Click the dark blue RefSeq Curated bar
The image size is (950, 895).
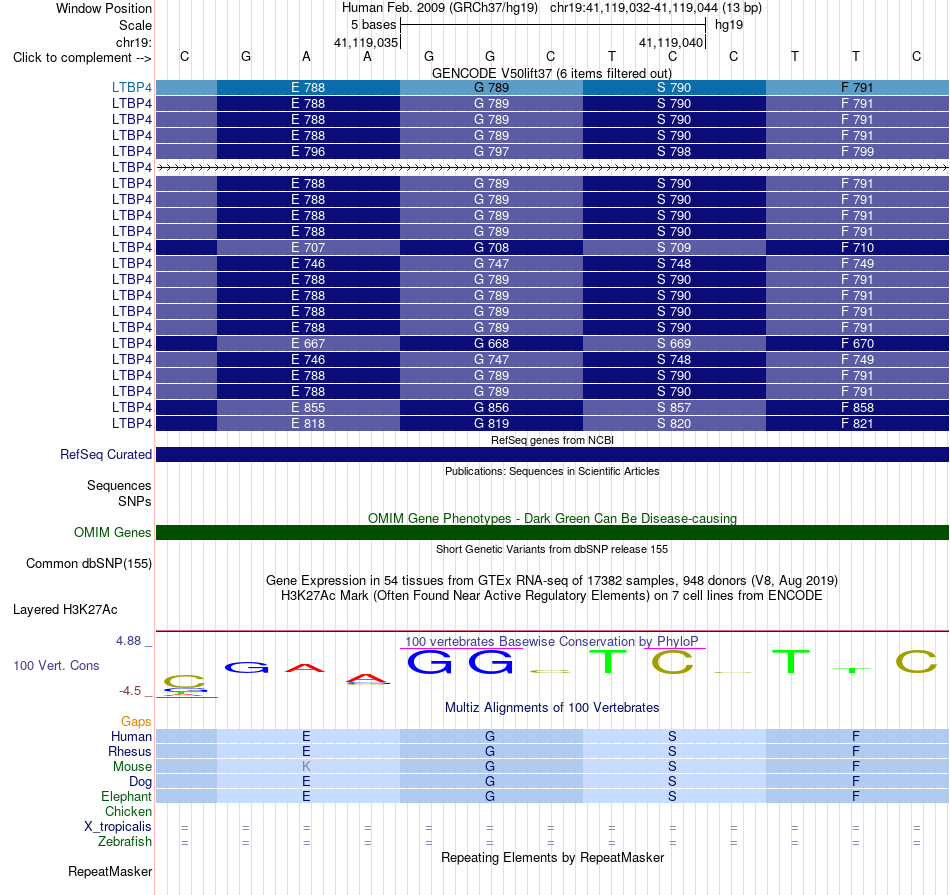click(x=553, y=454)
